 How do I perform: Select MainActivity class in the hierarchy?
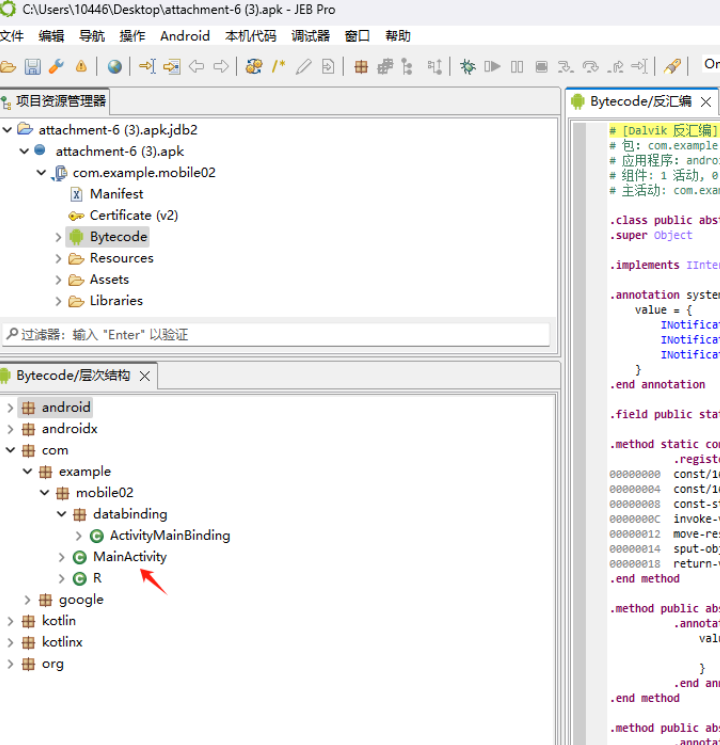(130, 557)
